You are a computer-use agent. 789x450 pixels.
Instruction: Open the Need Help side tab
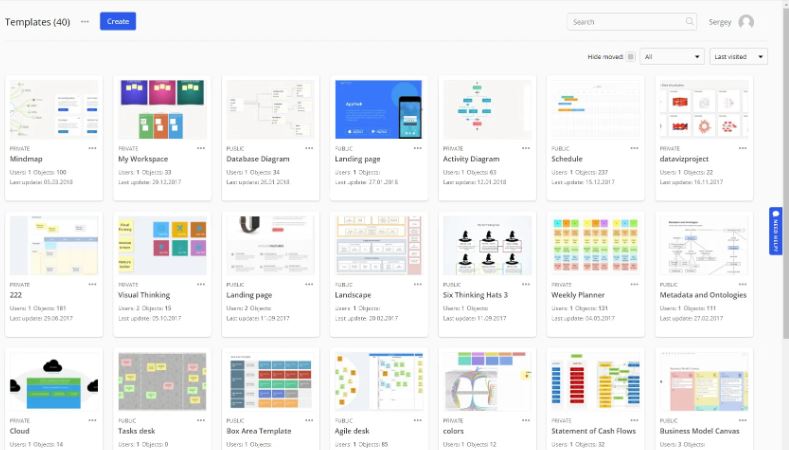pos(775,231)
